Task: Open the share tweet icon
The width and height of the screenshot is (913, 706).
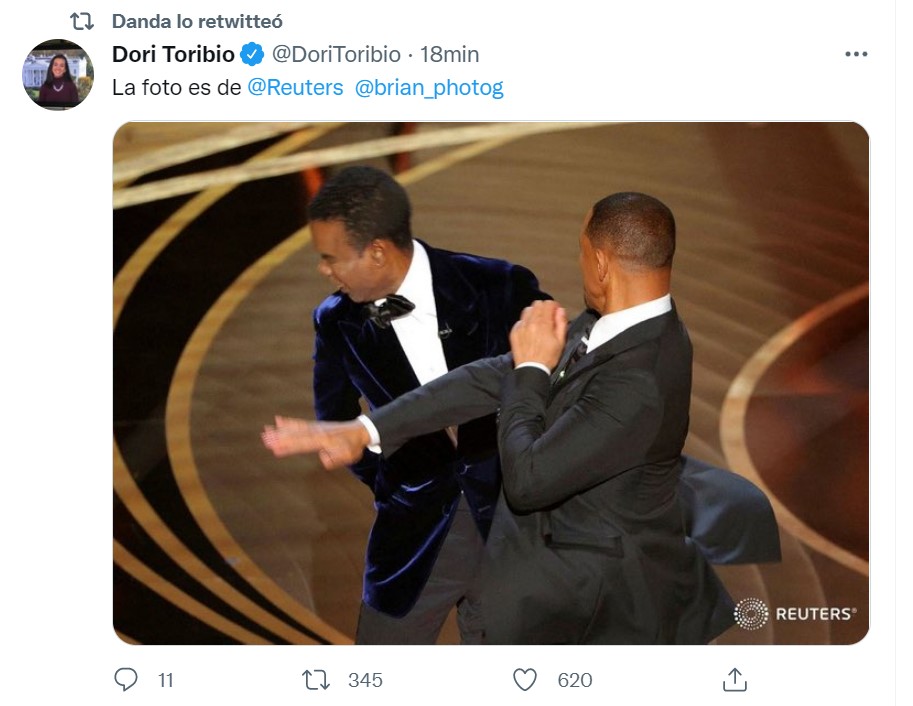Action: click(x=734, y=680)
